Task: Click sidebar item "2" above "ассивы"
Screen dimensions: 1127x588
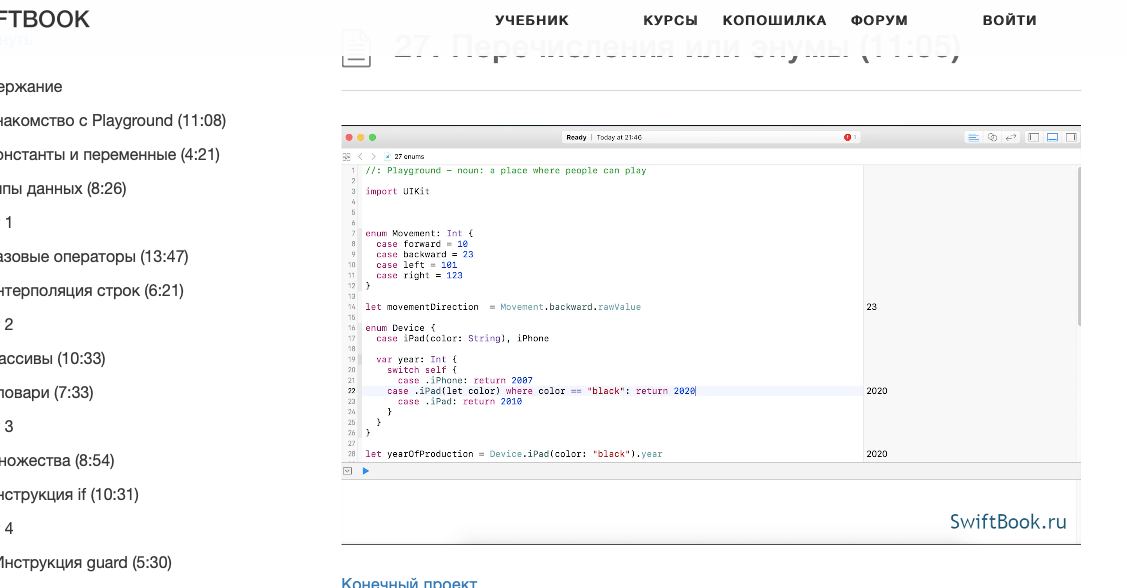Action: click(9, 325)
